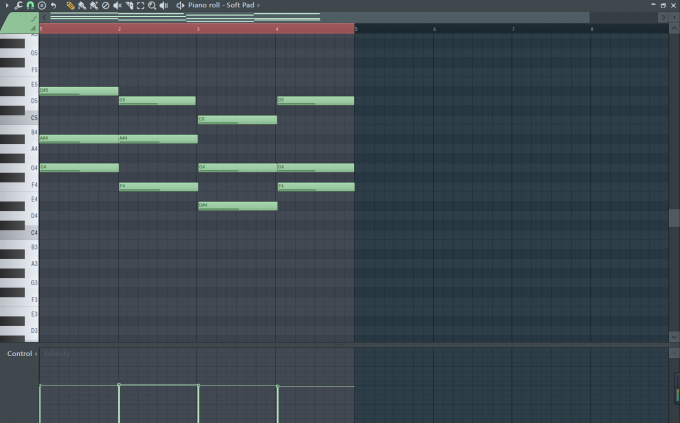This screenshot has height=423, width=680.
Task: Select the D#4 note in bar 3
Action: 238,206
